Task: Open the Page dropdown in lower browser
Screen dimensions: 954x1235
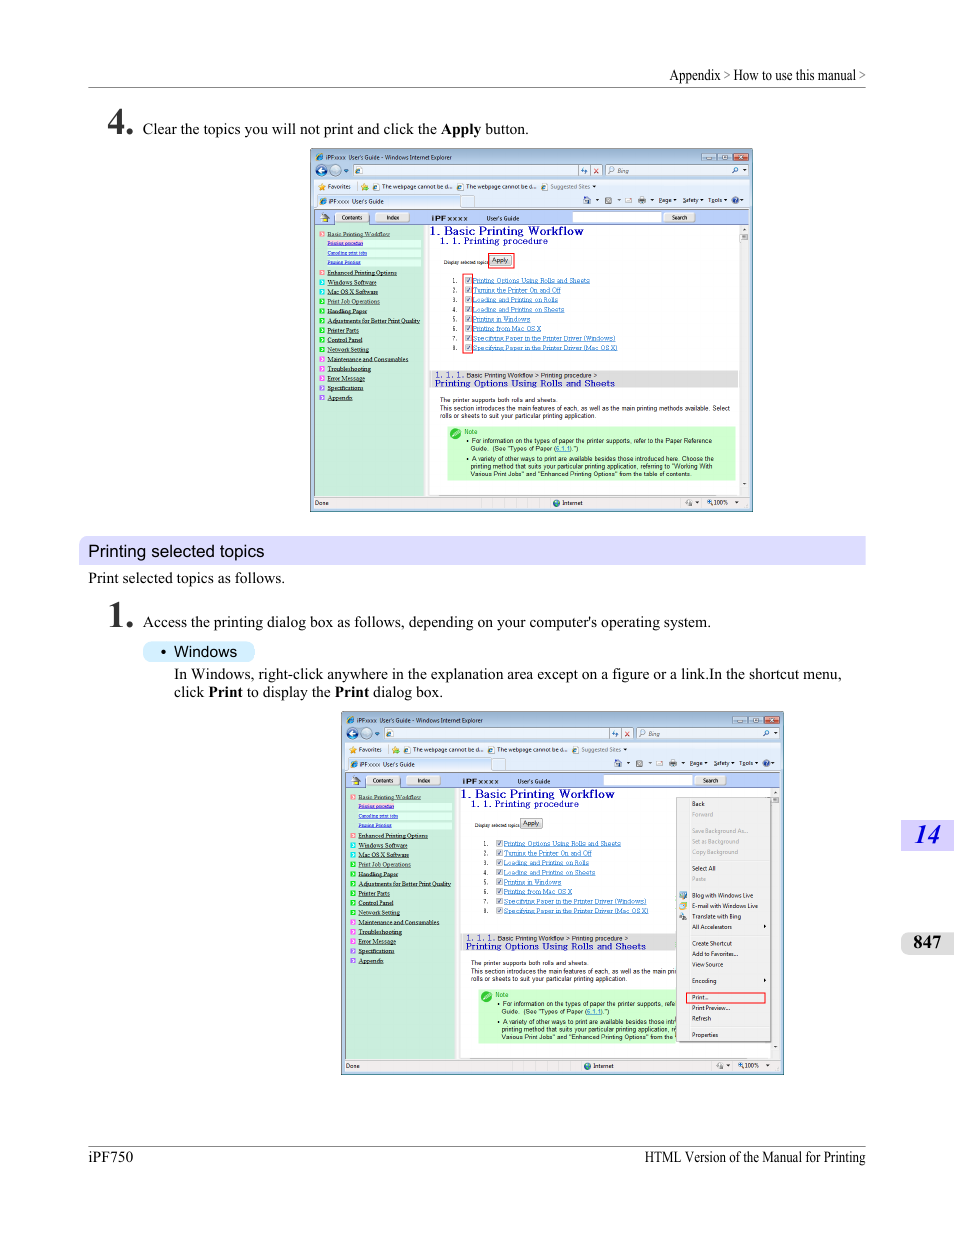Action: pos(698,763)
